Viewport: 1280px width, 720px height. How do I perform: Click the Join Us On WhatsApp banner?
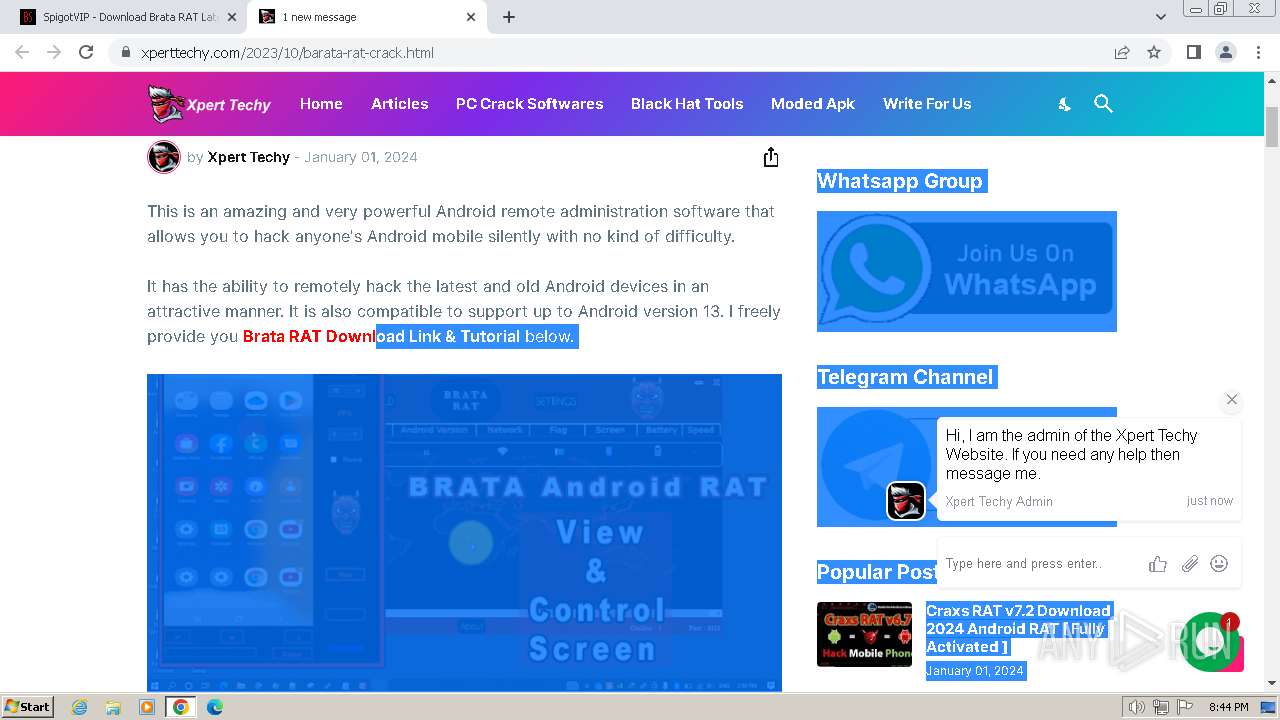pos(966,271)
